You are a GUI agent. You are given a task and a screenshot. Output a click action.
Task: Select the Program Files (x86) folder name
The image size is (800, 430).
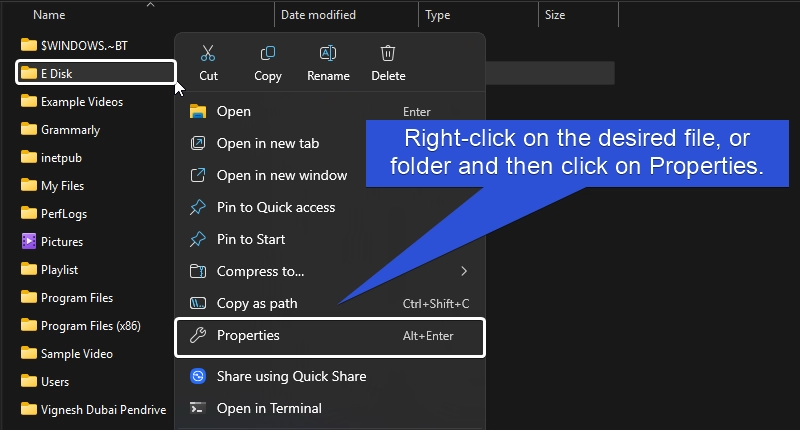click(91, 325)
